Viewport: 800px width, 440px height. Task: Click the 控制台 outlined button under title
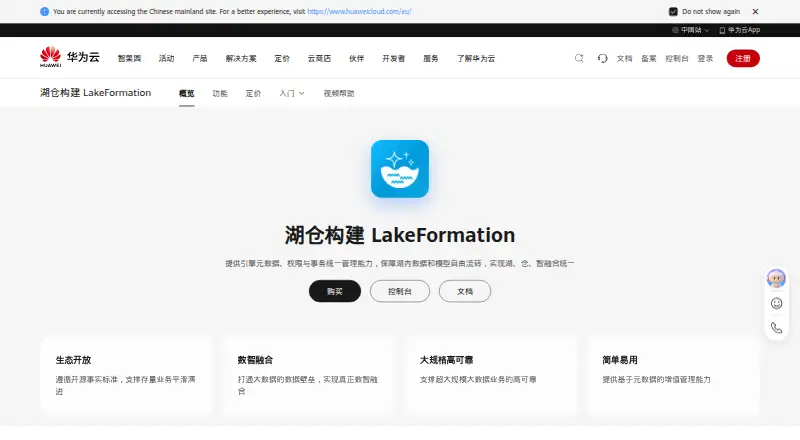(400, 291)
